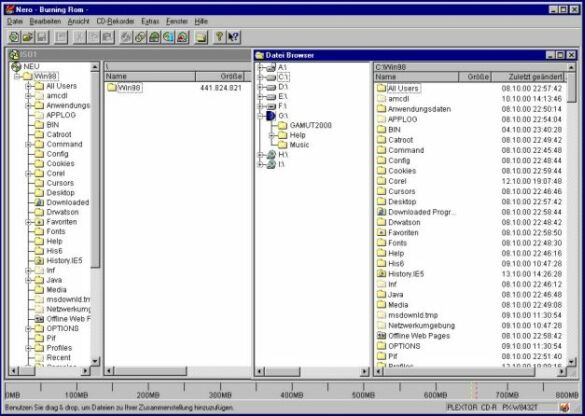Select msdownld.tmp in the Datei Browser list
Image resolution: width=585 pixels, height=416 pixels.
click(407, 315)
